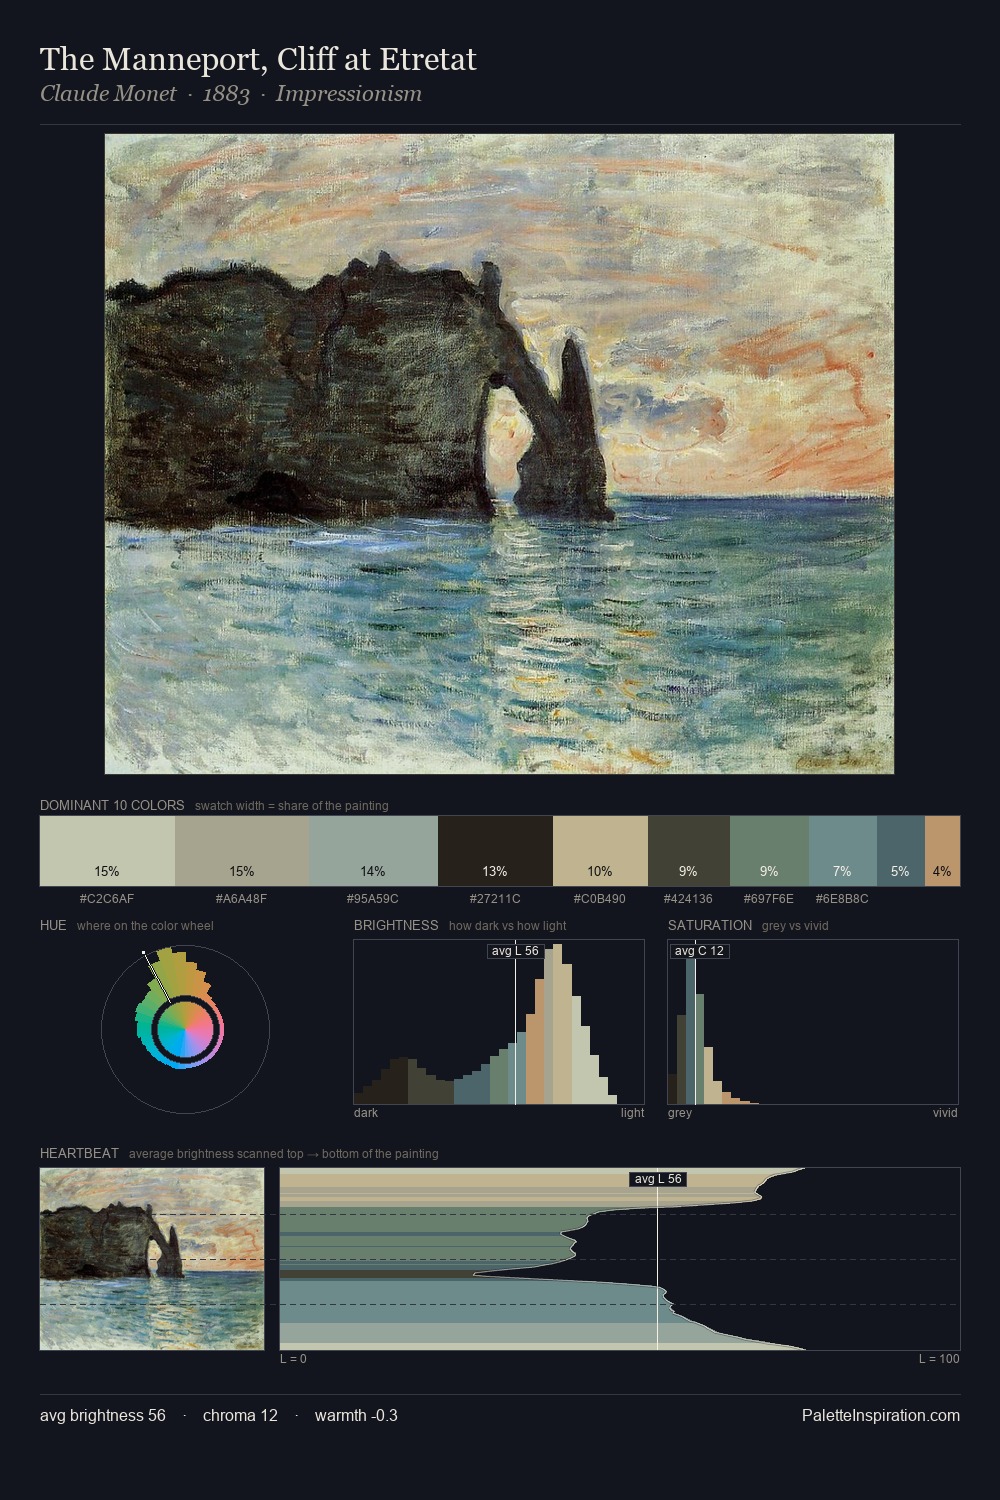Click the #6E8B8C 7% teal swatch
The height and width of the screenshot is (1500, 1000).
(843, 851)
